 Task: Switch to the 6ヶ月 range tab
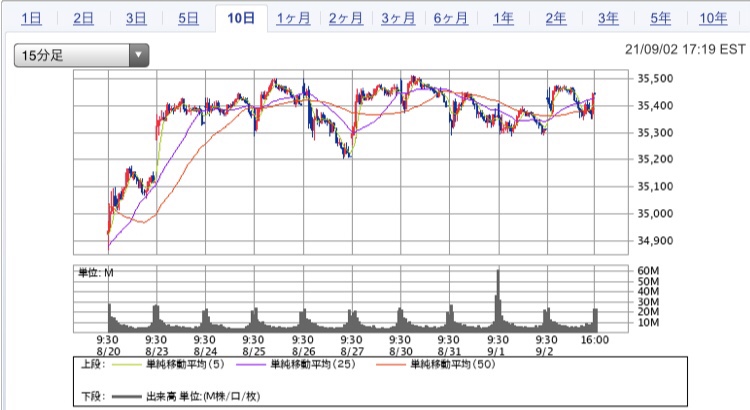451,19
